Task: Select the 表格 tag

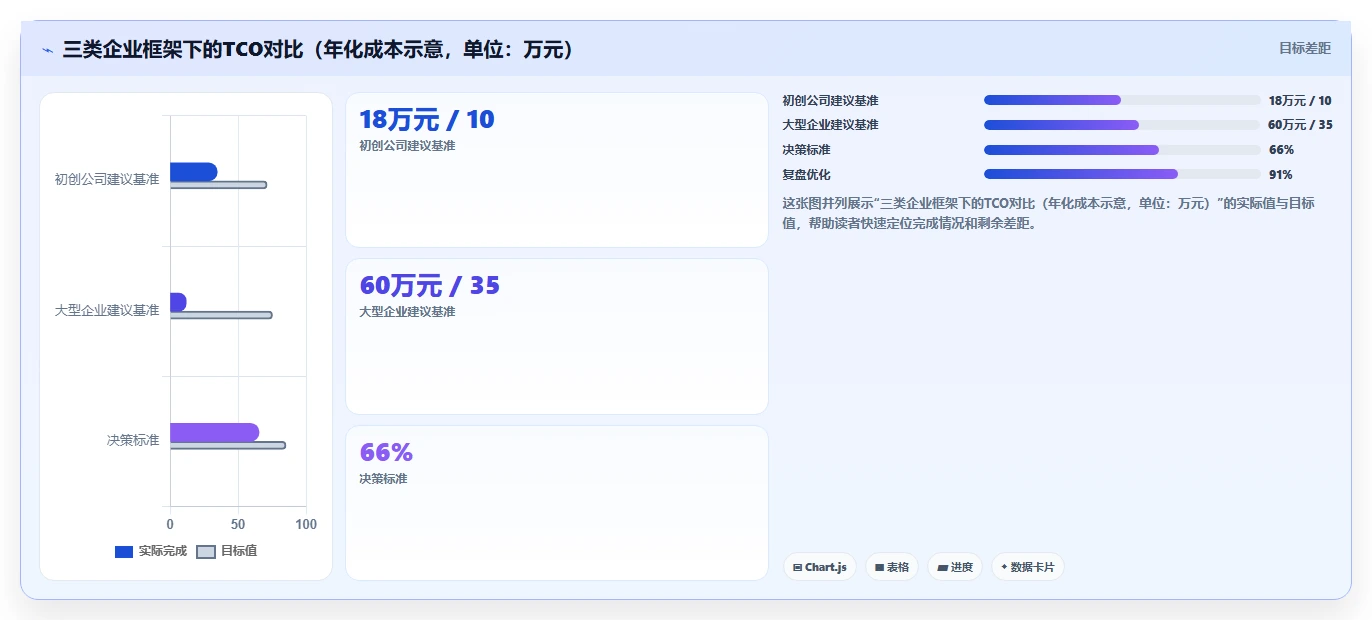Action: [x=892, y=567]
